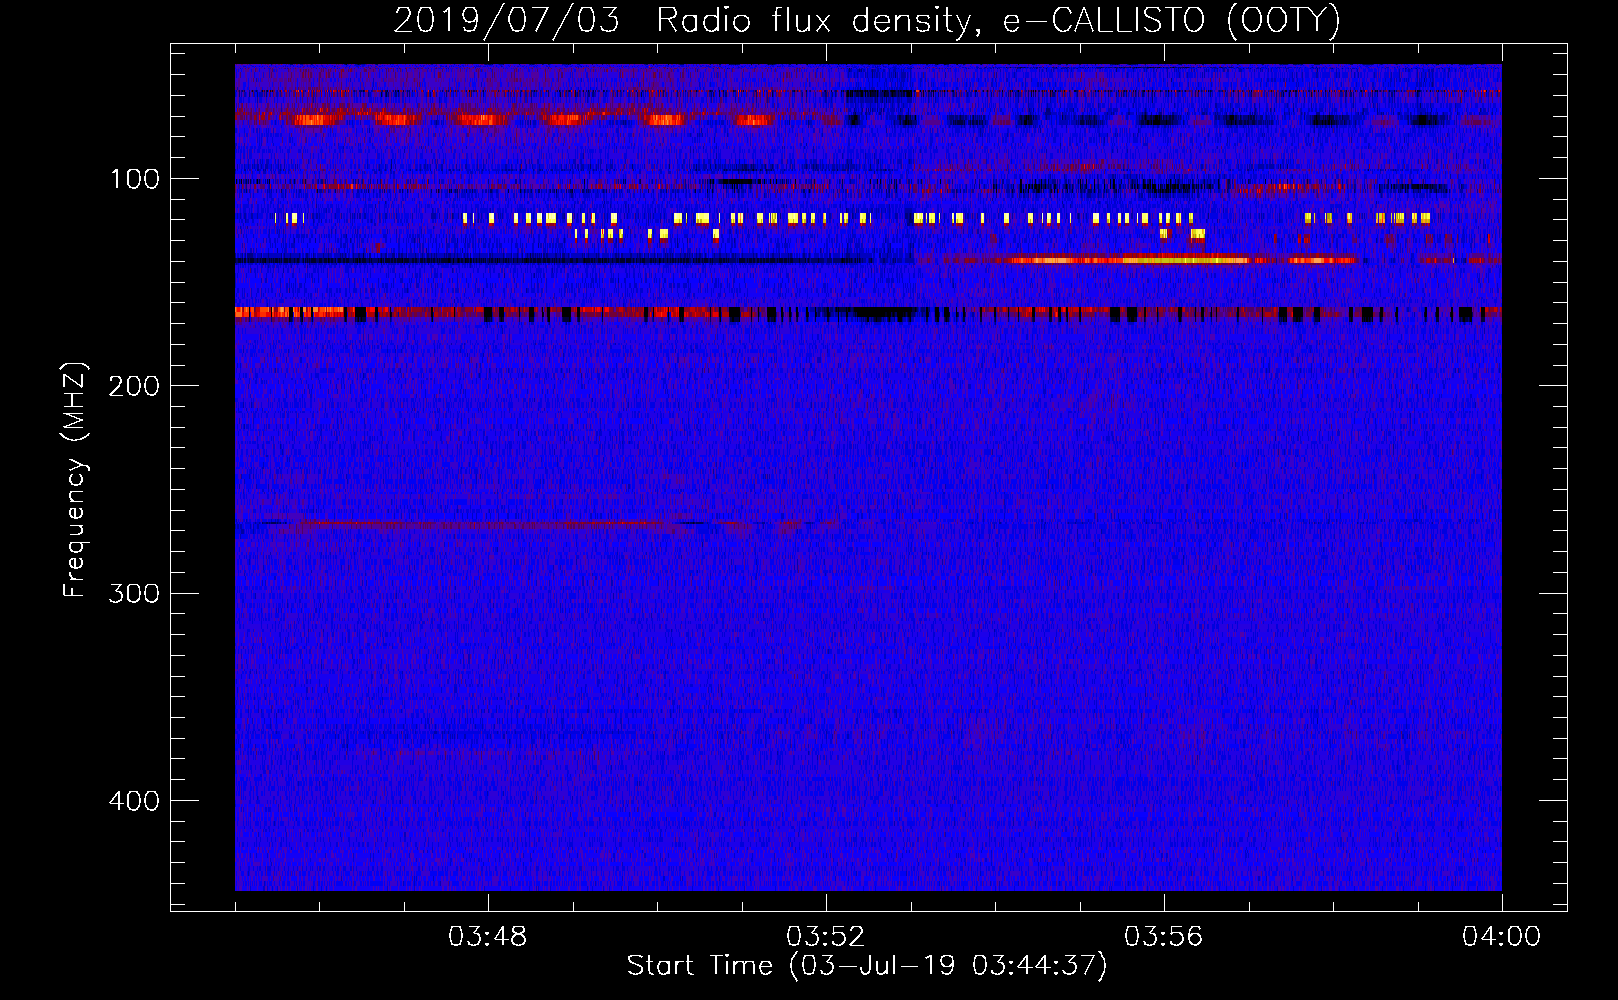Click the 03:56 time tick label
The width and height of the screenshot is (1618, 1000).
coord(1163,937)
